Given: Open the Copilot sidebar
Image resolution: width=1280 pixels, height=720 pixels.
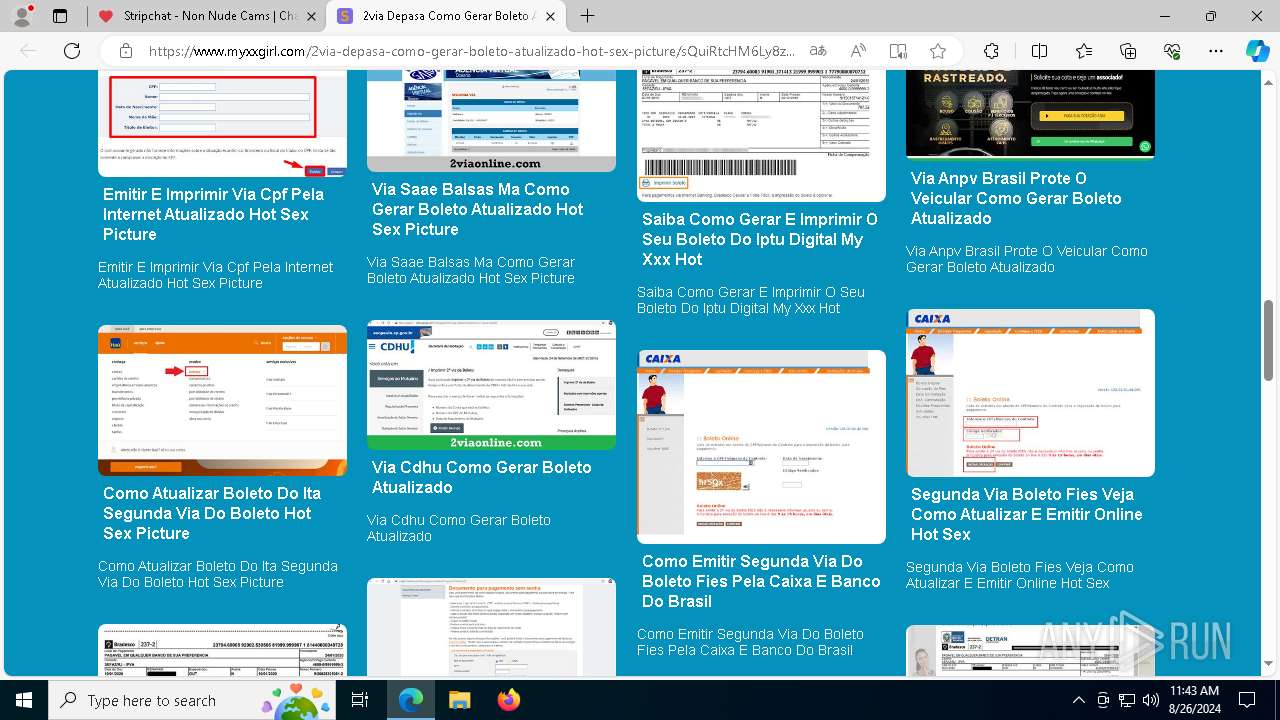Looking at the screenshot, I should (1257, 51).
